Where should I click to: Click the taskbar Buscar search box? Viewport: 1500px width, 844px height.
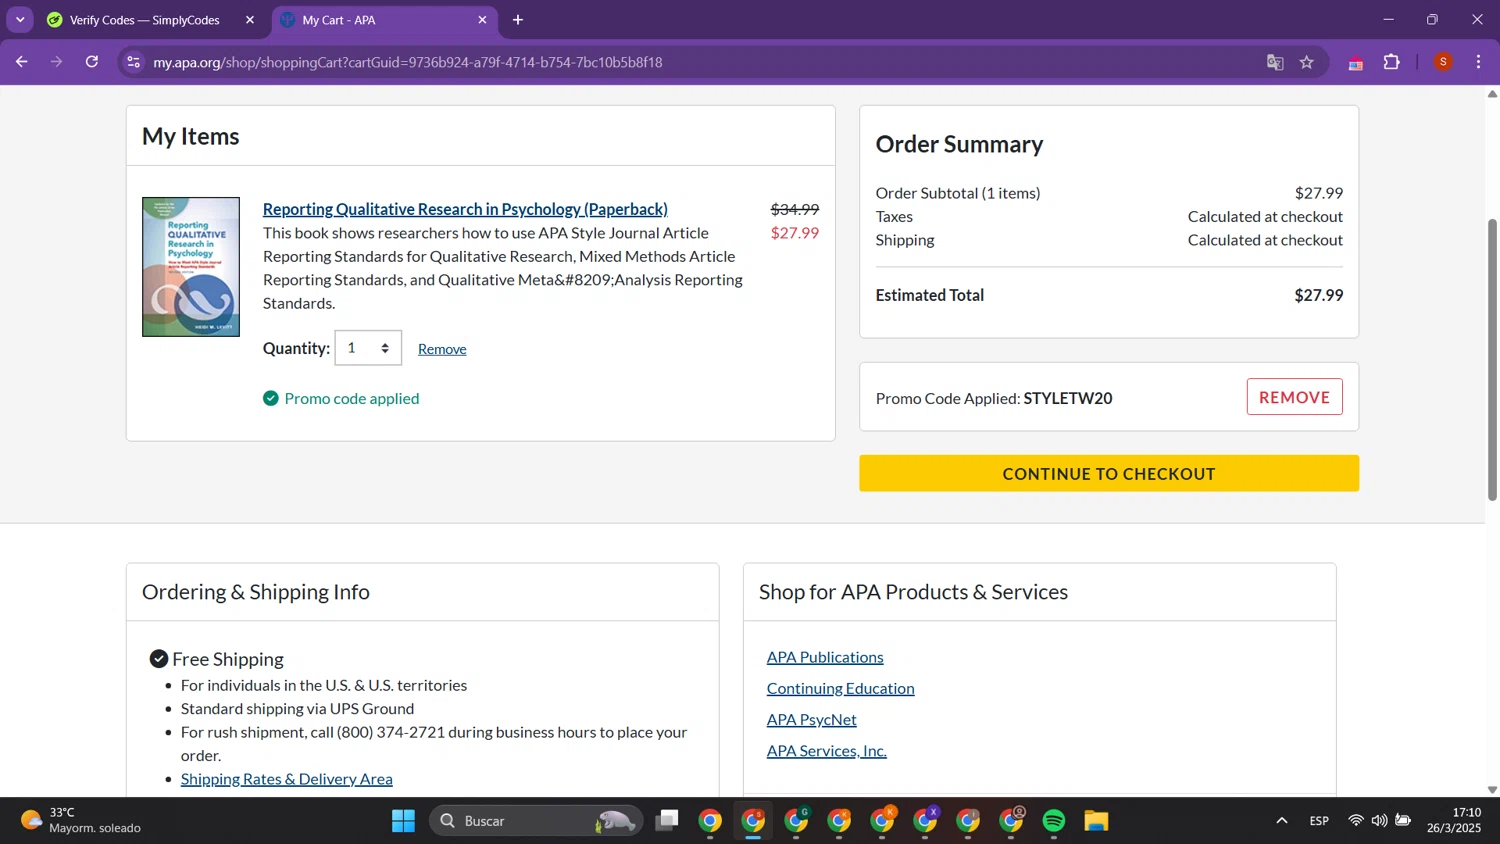point(535,821)
